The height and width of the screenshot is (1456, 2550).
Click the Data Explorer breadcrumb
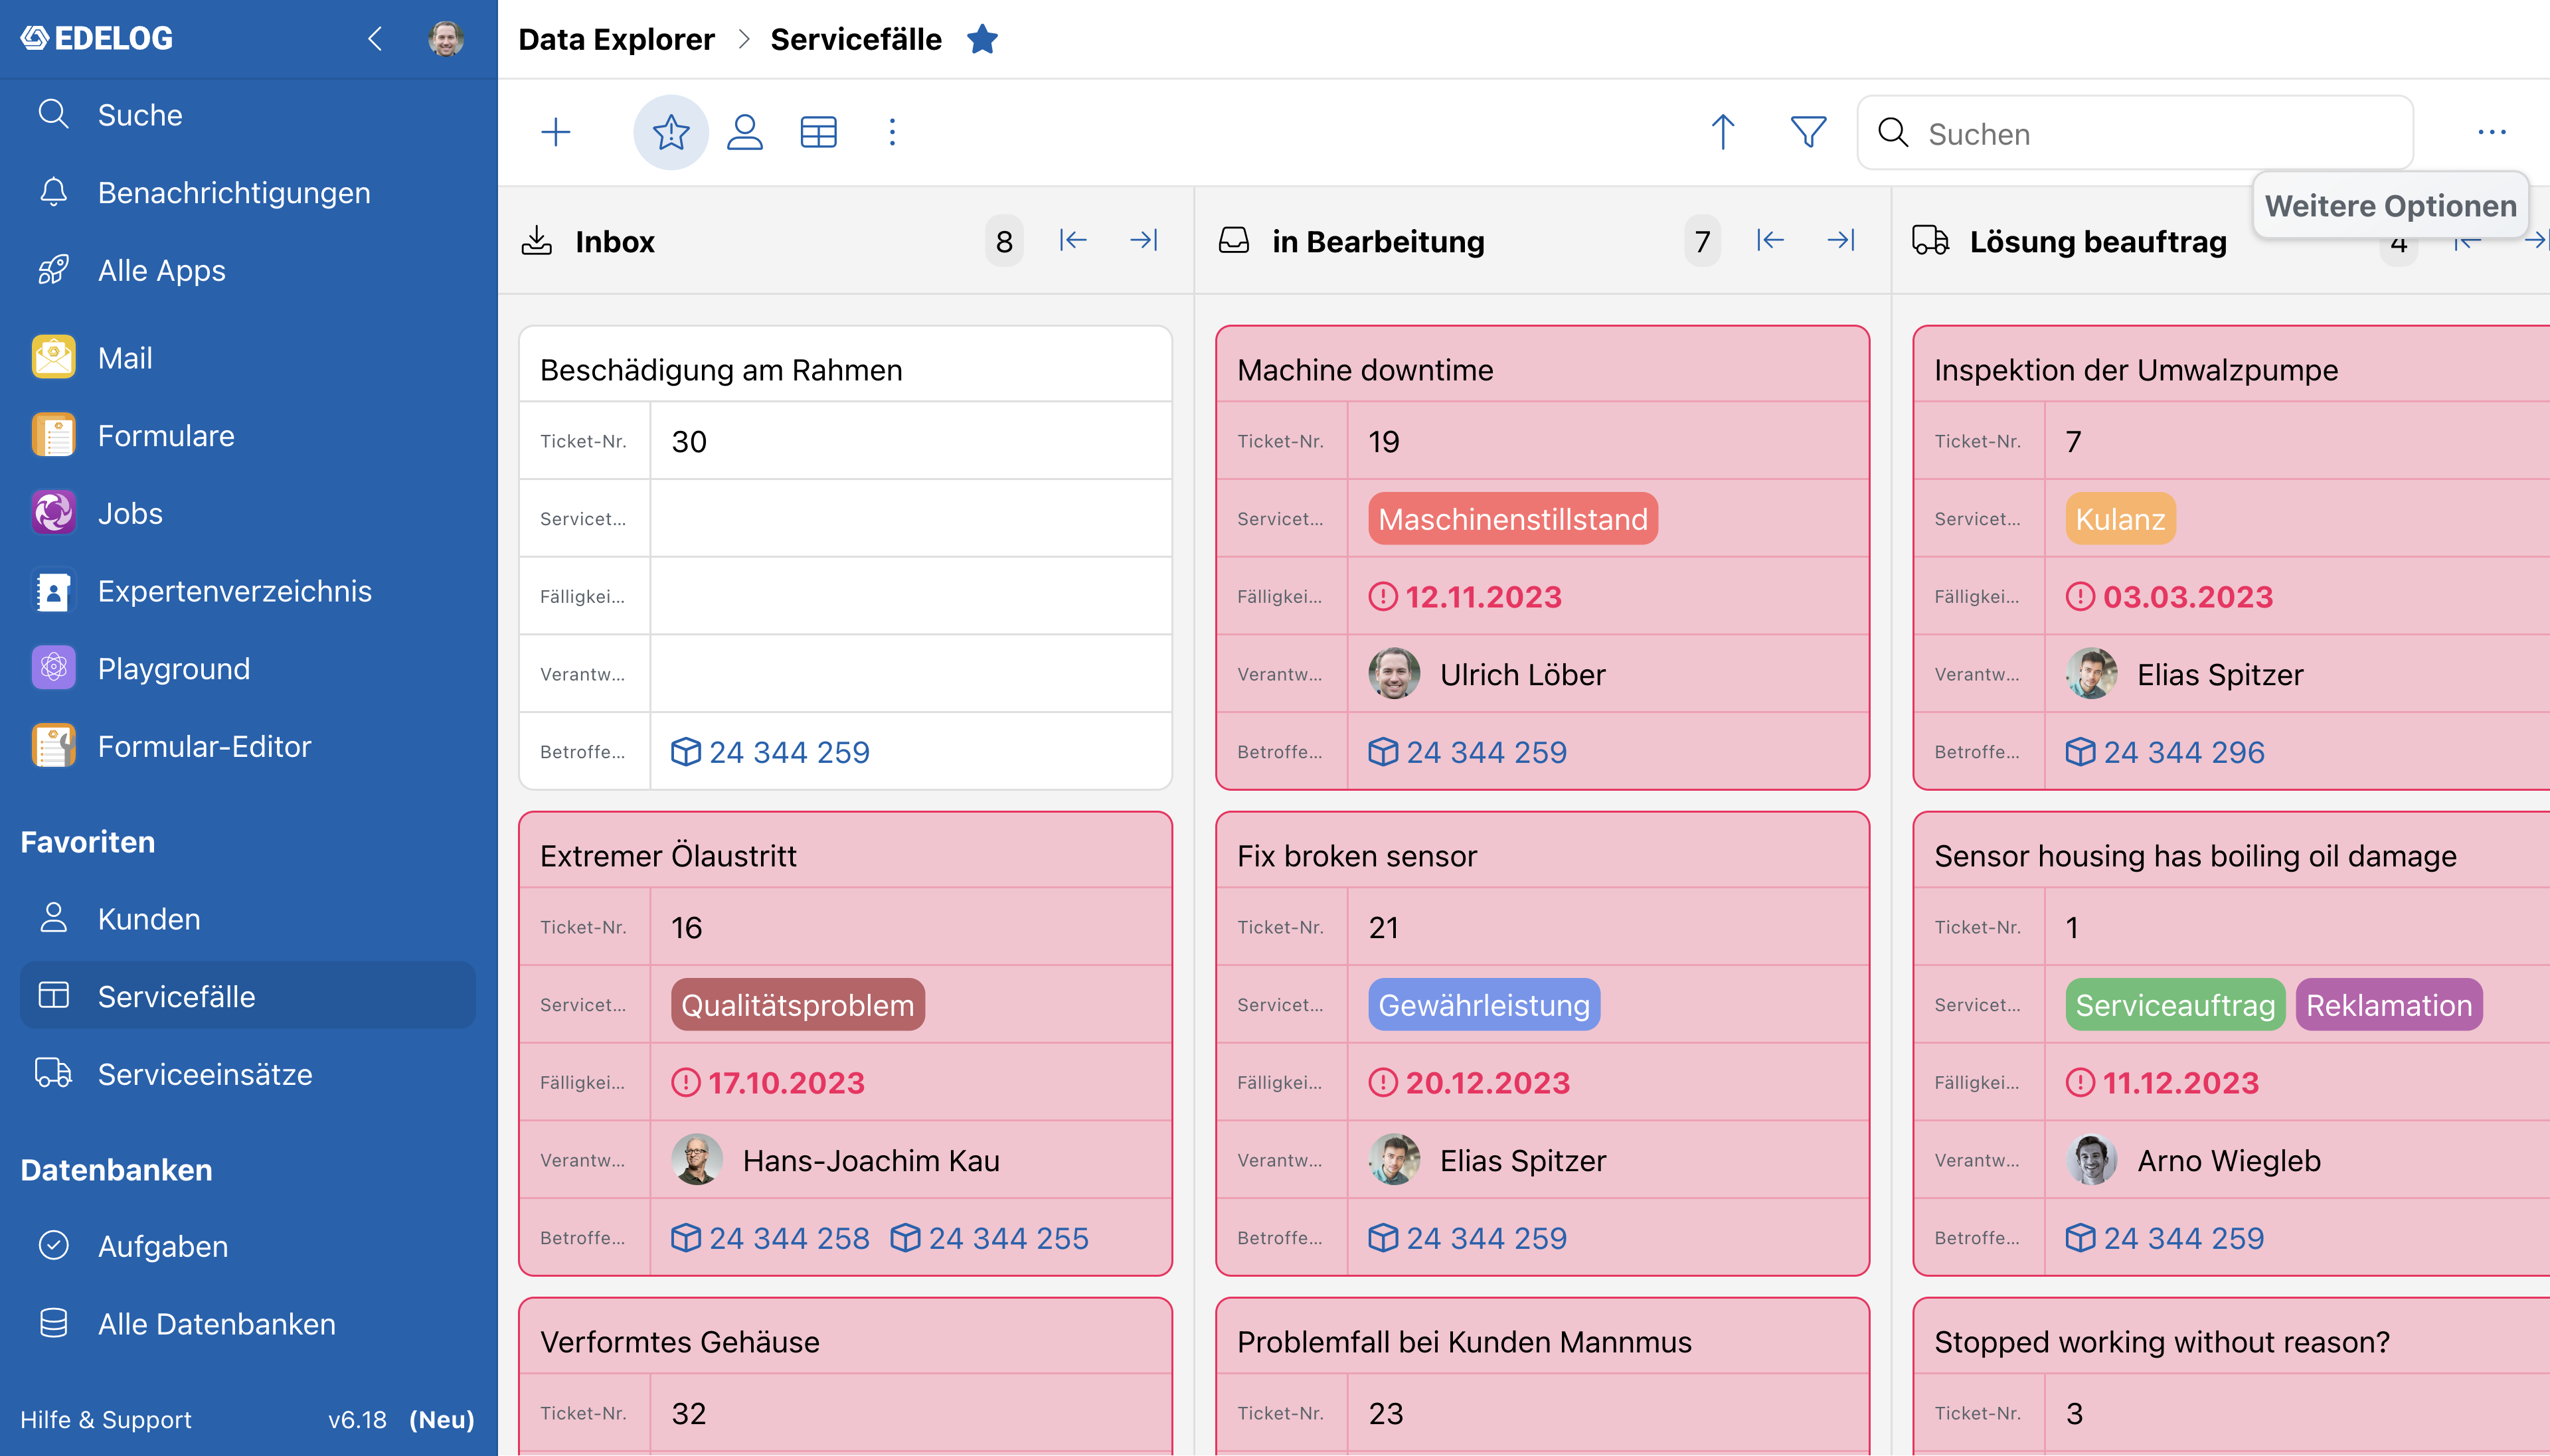pos(616,39)
